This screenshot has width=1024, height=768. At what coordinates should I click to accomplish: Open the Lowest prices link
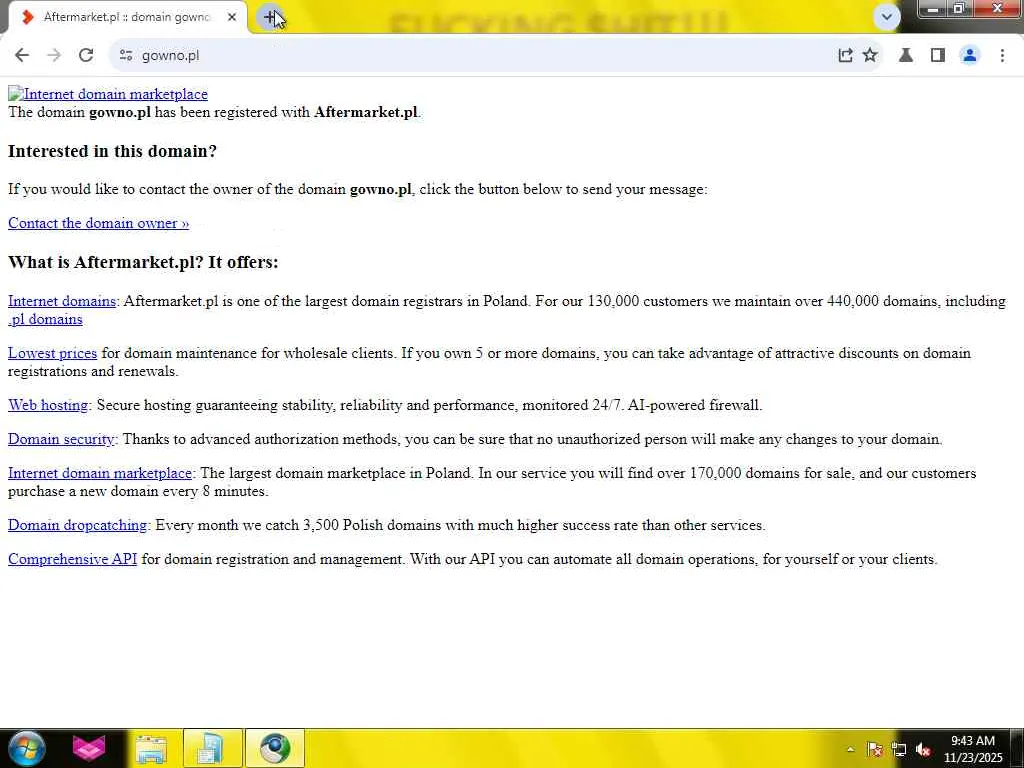pyautogui.click(x=52, y=353)
